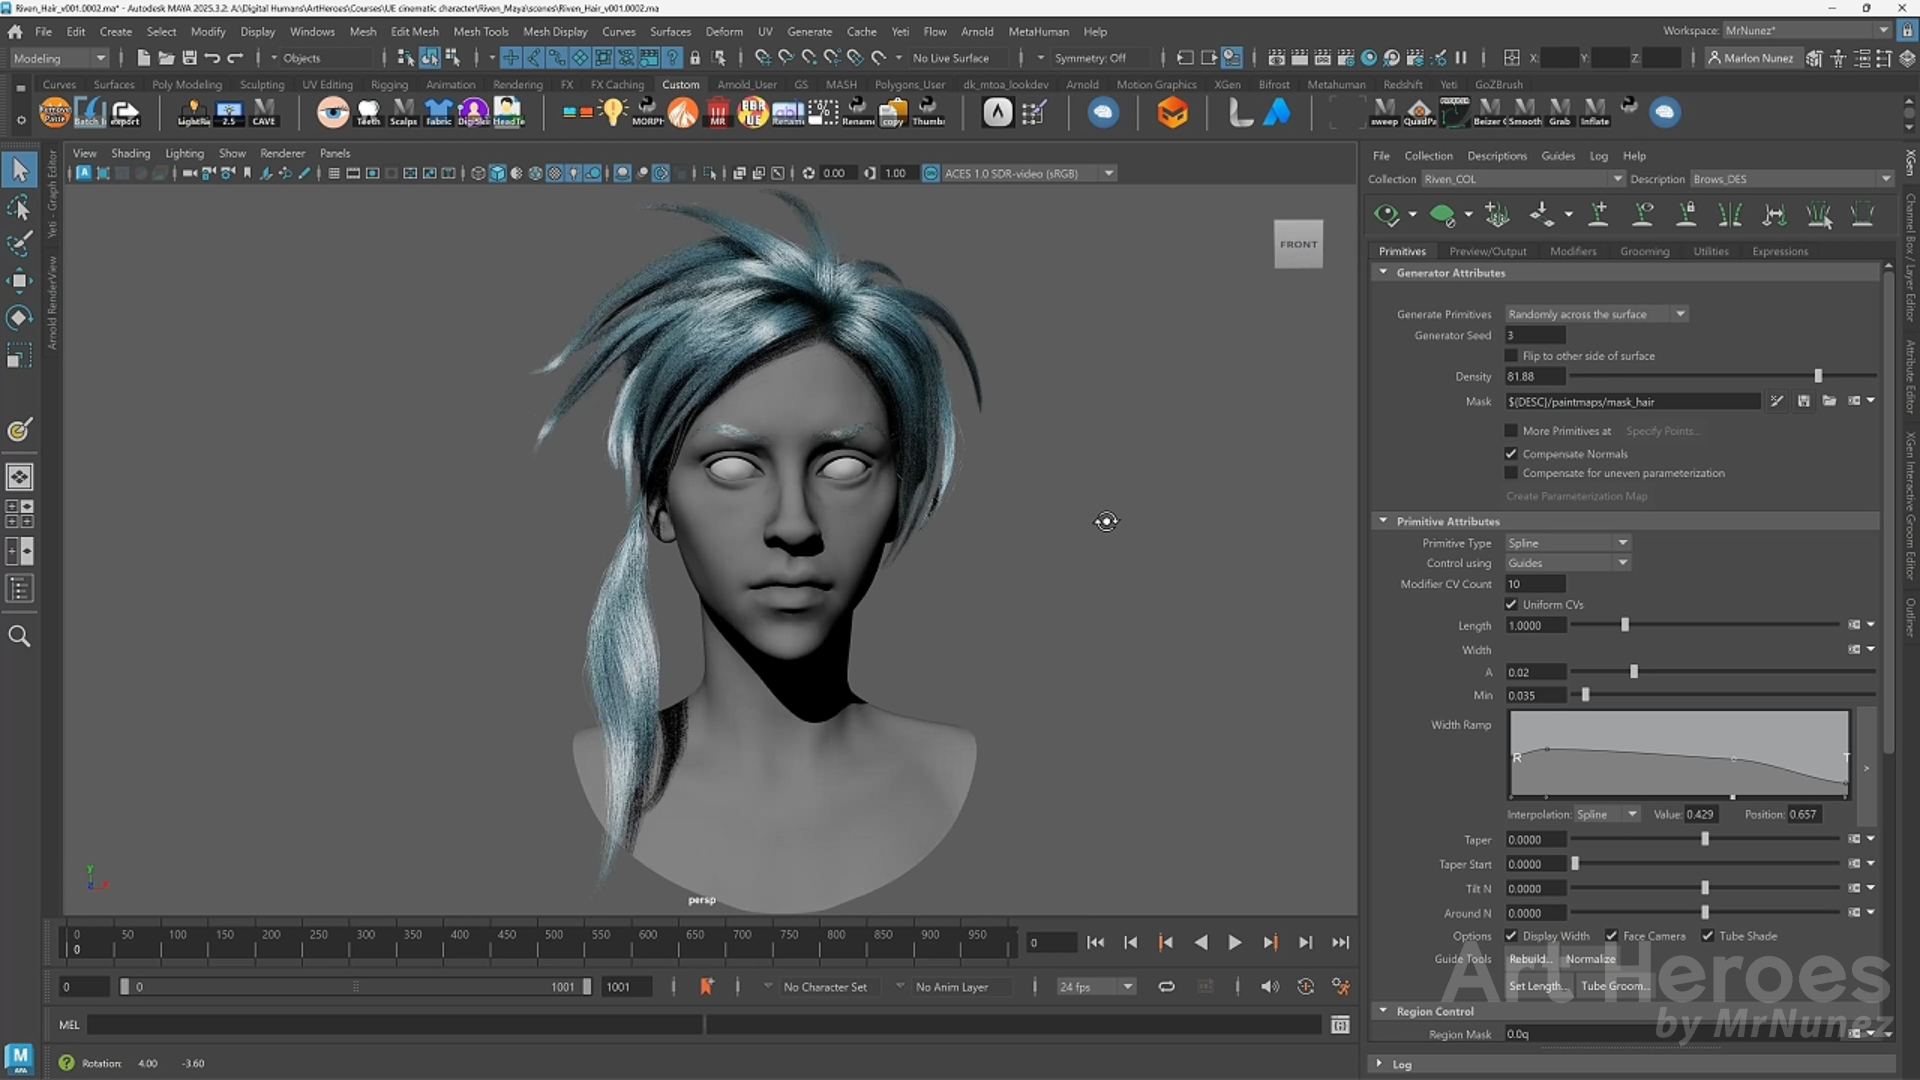
Task: Click the eye shelf icon
Action: [333, 112]
